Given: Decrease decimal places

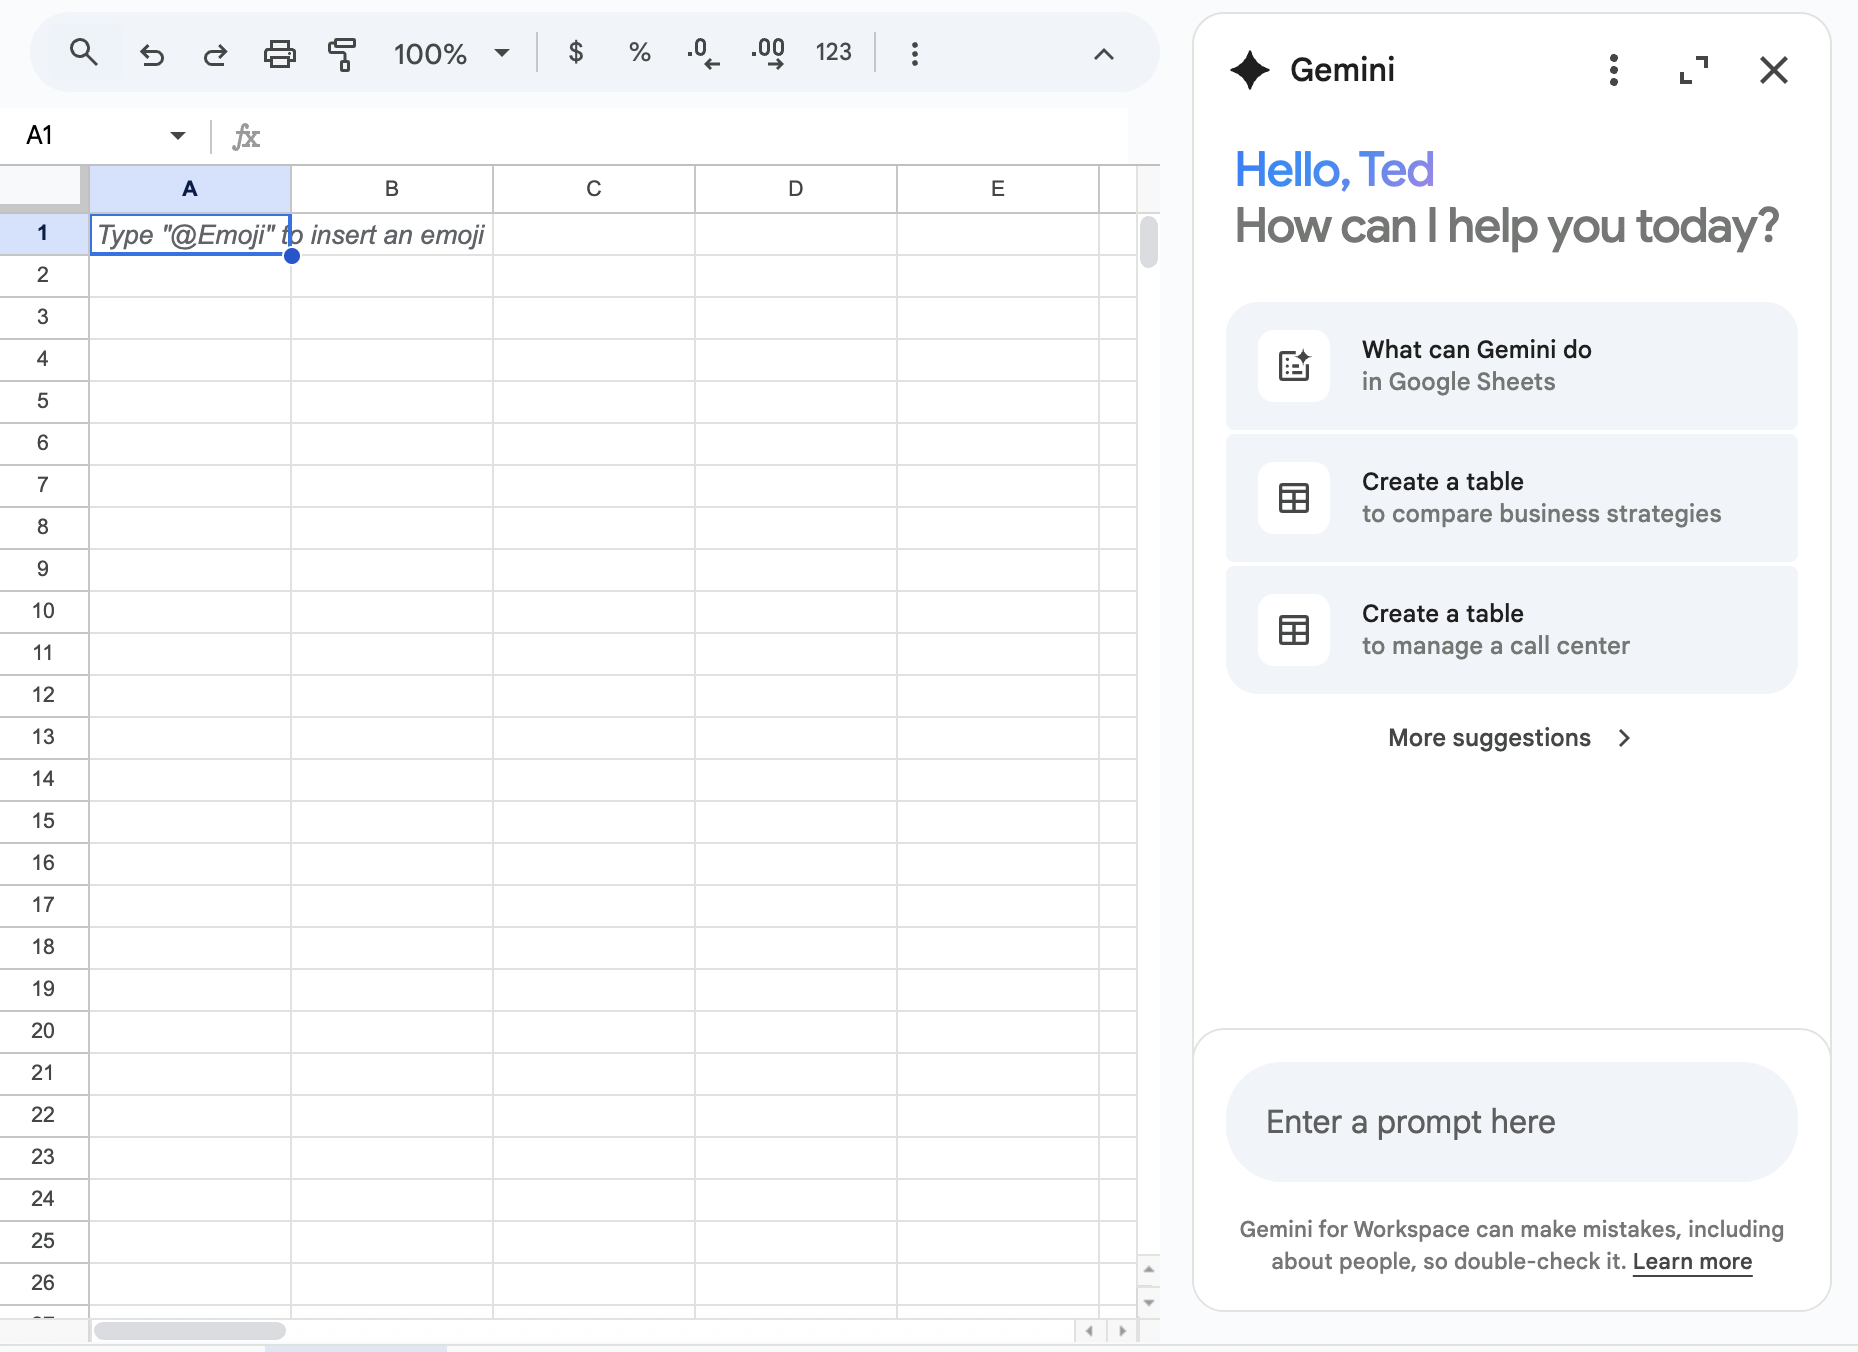Looking at the screenshot, I should point(703,53).
